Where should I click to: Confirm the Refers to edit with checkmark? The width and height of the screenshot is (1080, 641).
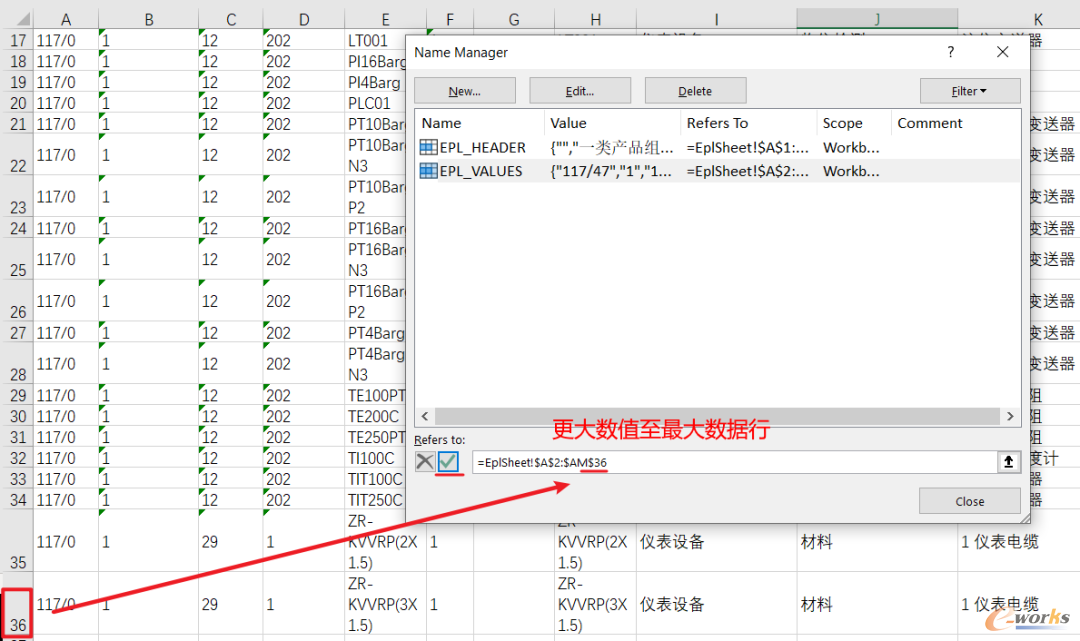448,461
